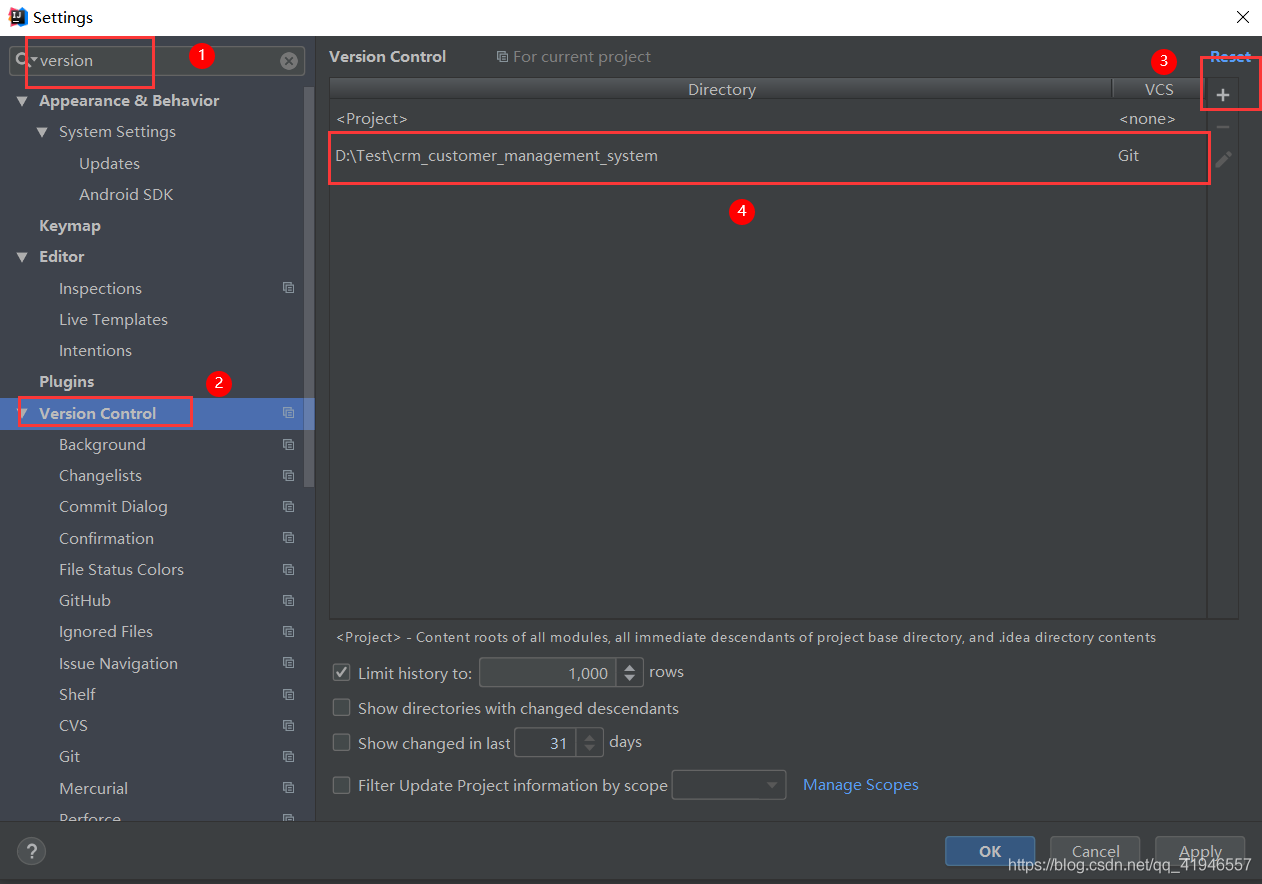1262x884 pixels.
Task: Open the Background settings under Version Control
Action: (x=102, y=444)
